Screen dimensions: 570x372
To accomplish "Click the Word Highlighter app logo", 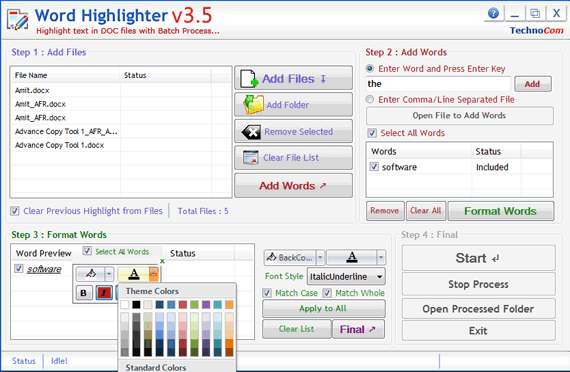I will tap(17, 20).
